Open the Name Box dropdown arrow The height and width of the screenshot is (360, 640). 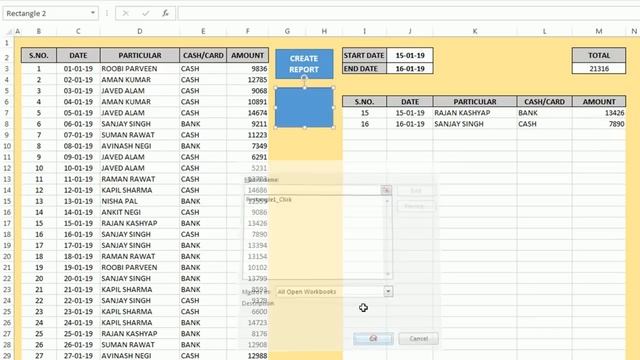93,13
